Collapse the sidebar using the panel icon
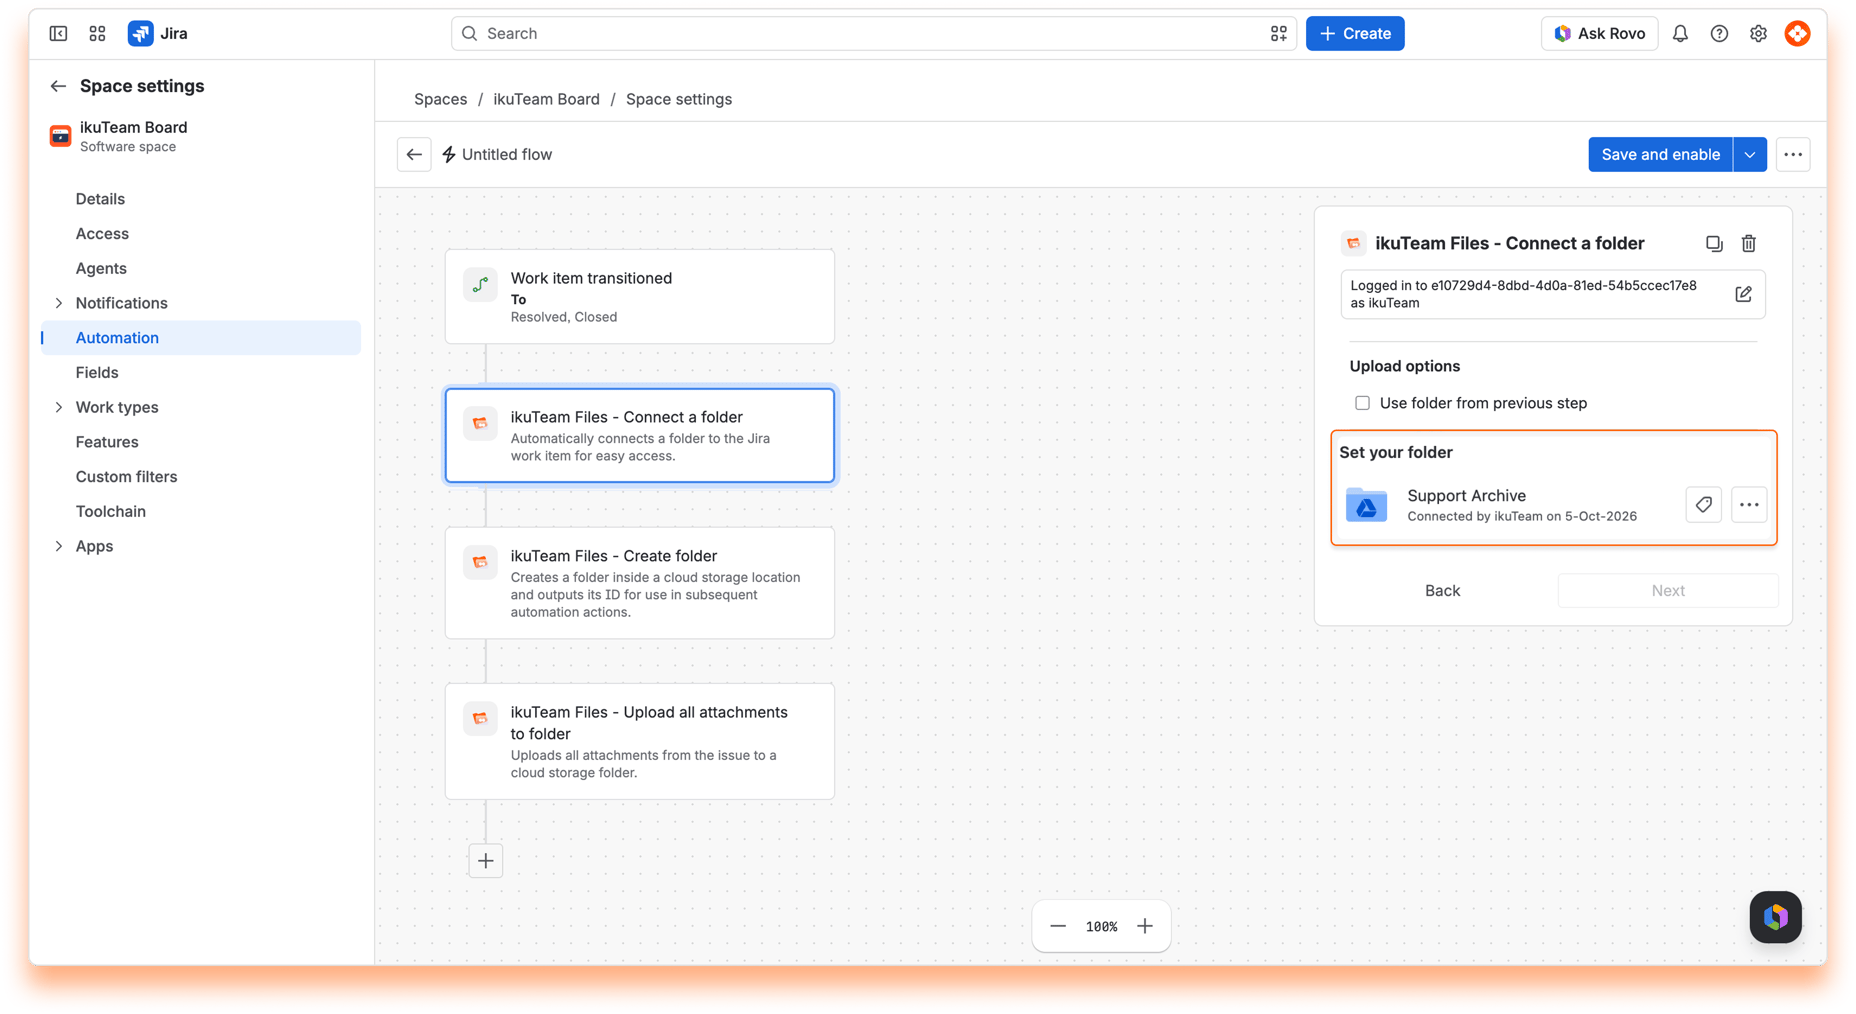The image size is (1856, 1014). pyautogui.click(x=58, y=33)
